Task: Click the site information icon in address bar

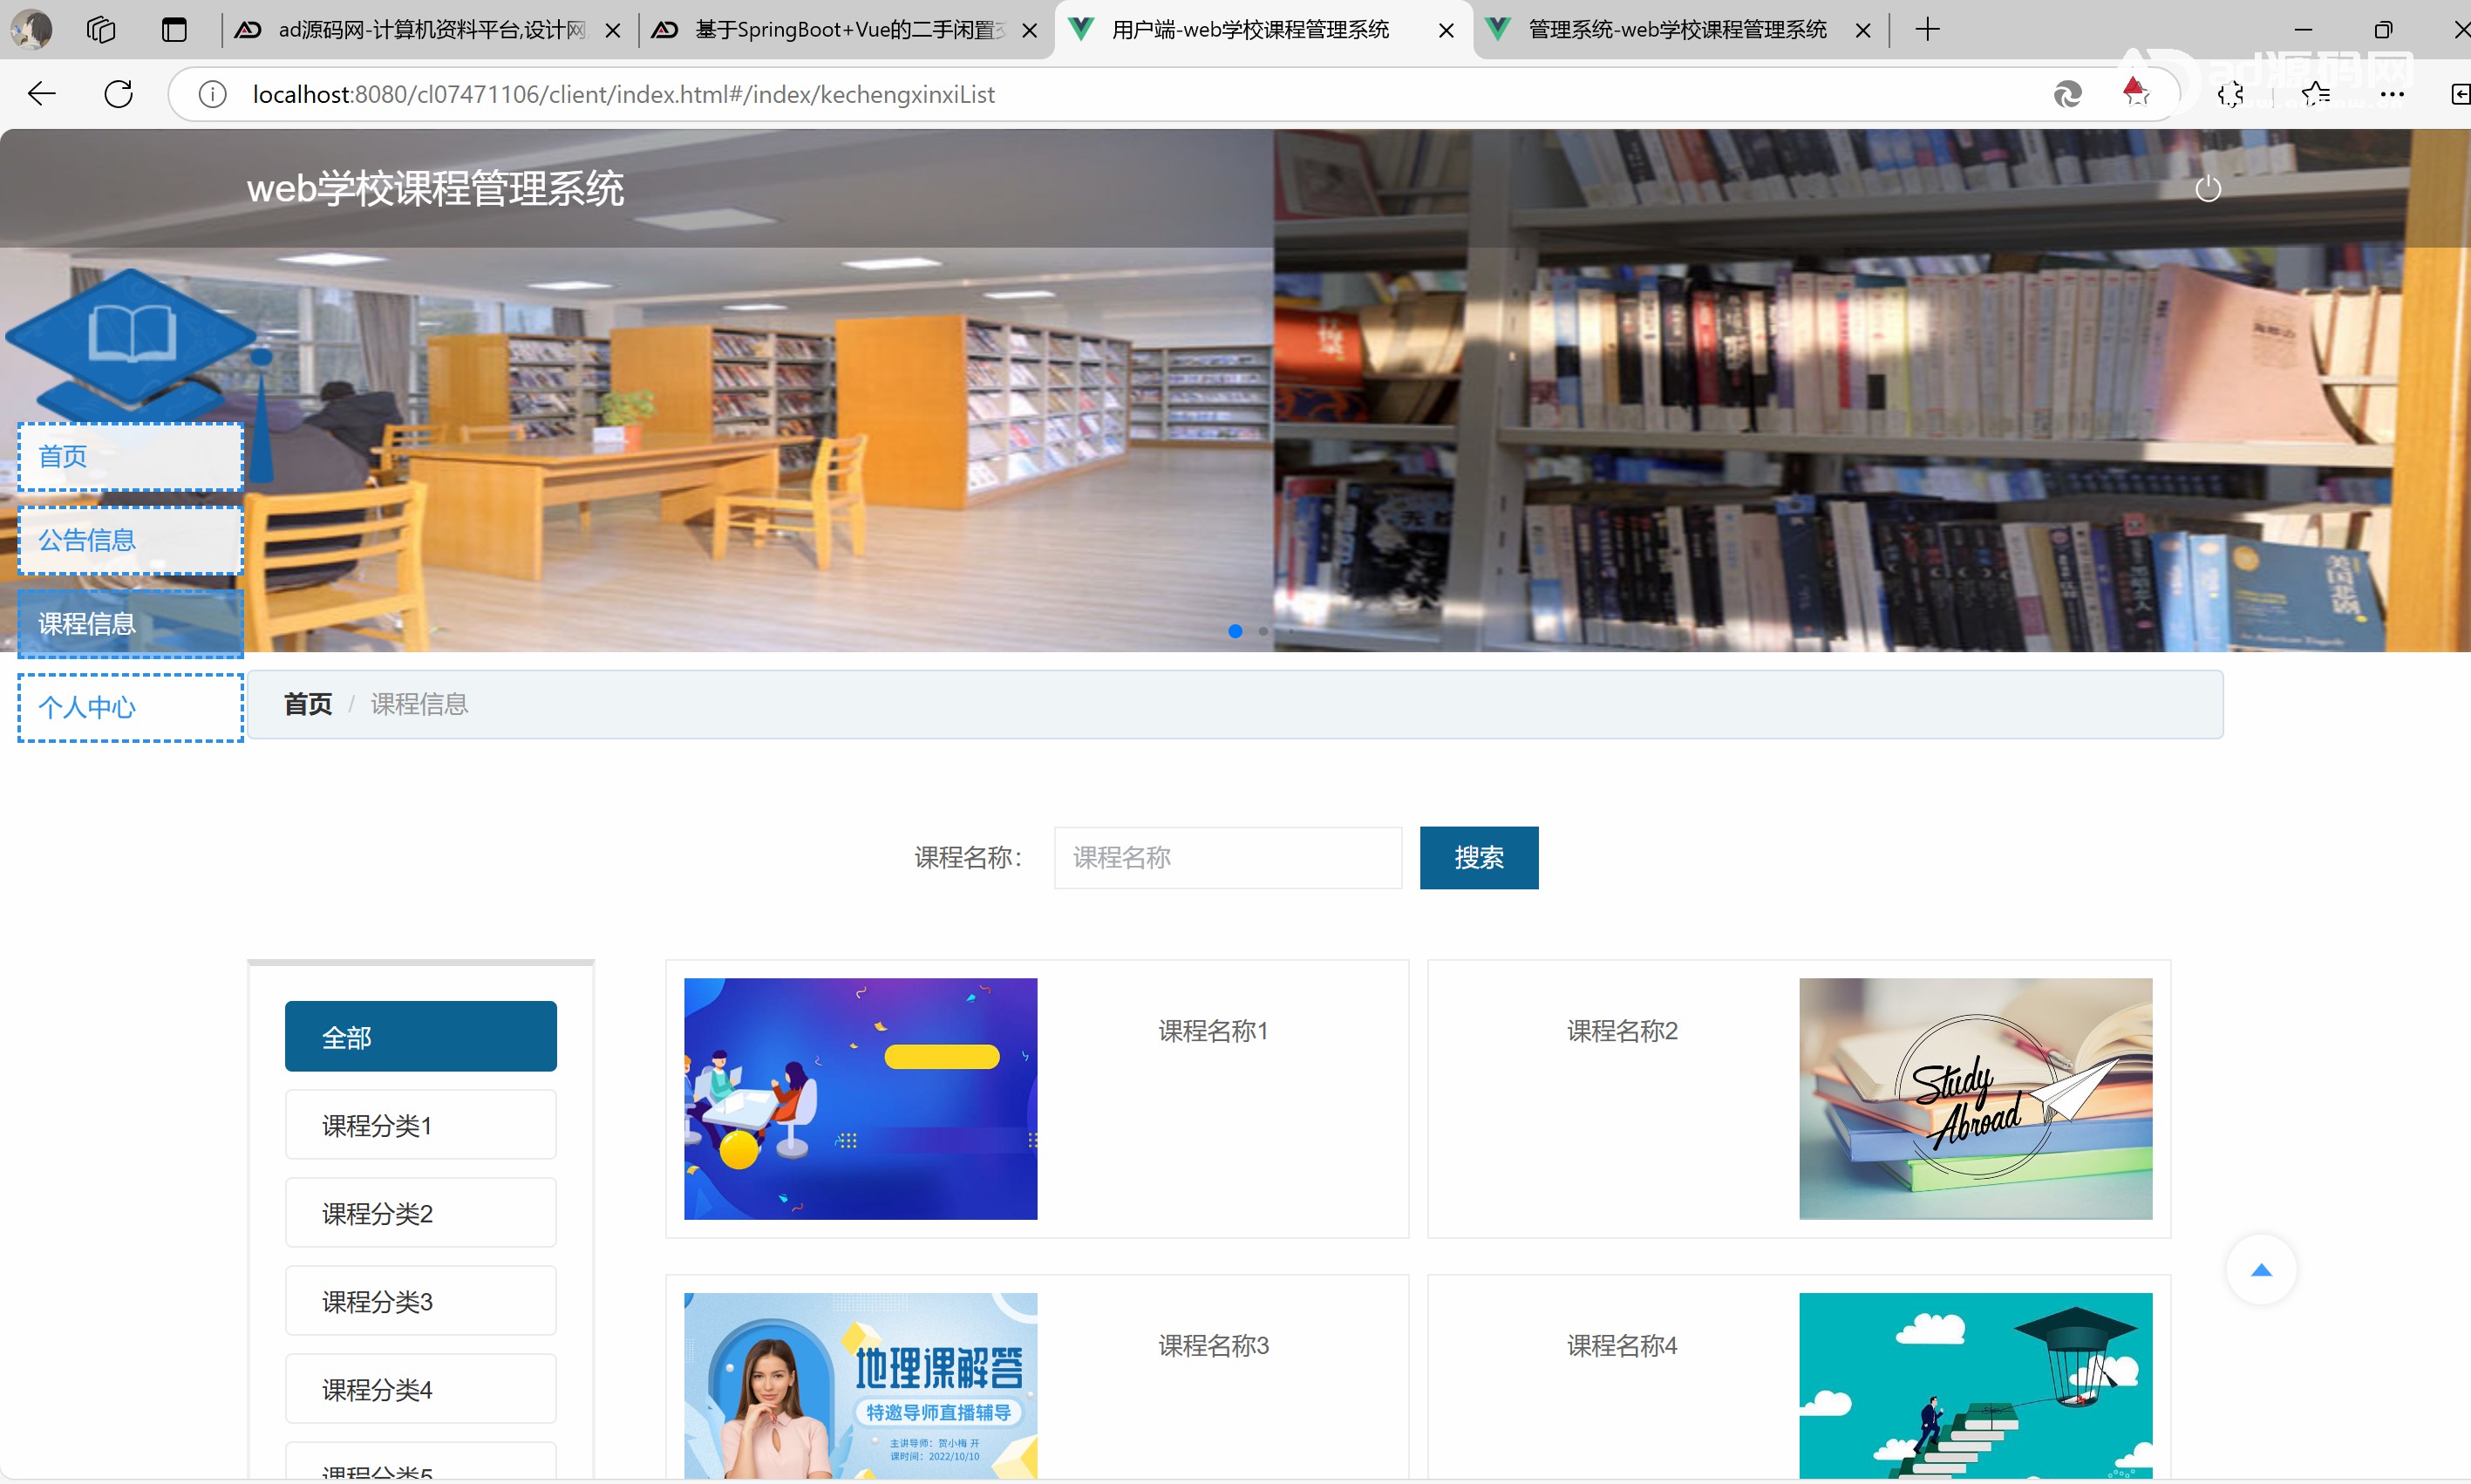Action: (x=212, y=94)
